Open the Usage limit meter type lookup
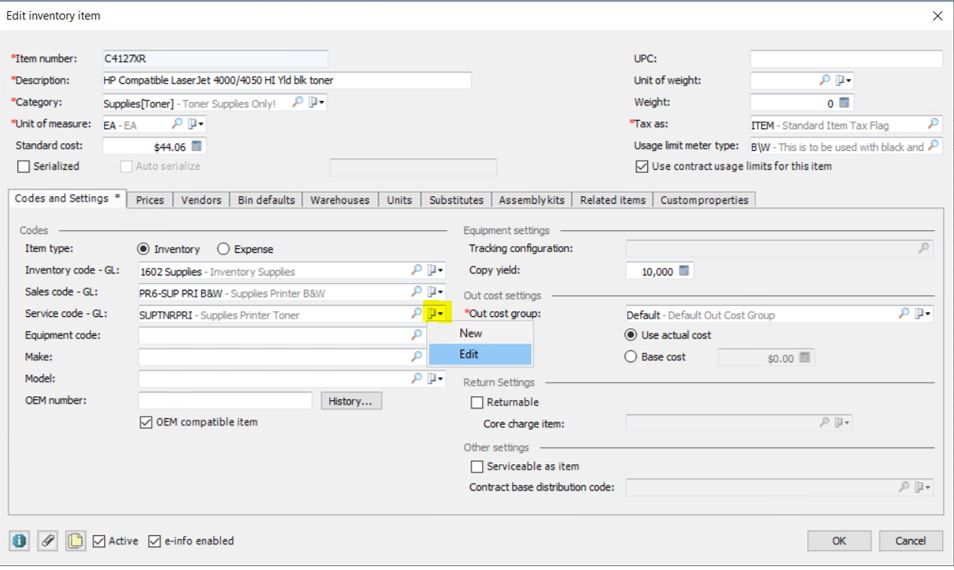This screenshot has height=570, width=954. [933, 146]
